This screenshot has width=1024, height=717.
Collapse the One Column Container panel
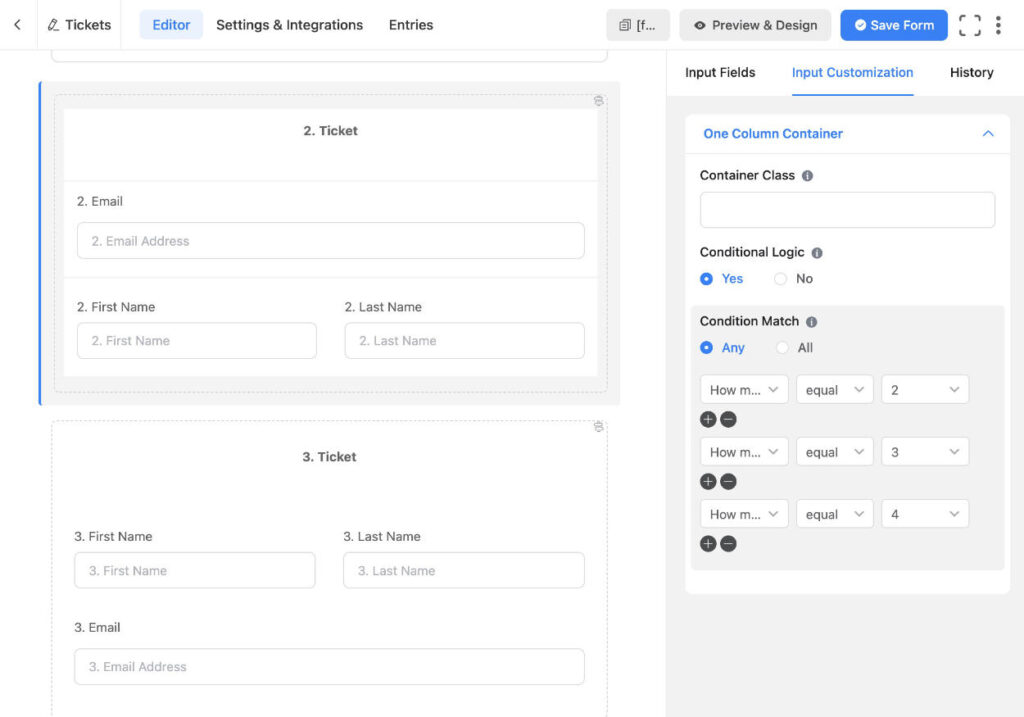(x=988, y=133)
